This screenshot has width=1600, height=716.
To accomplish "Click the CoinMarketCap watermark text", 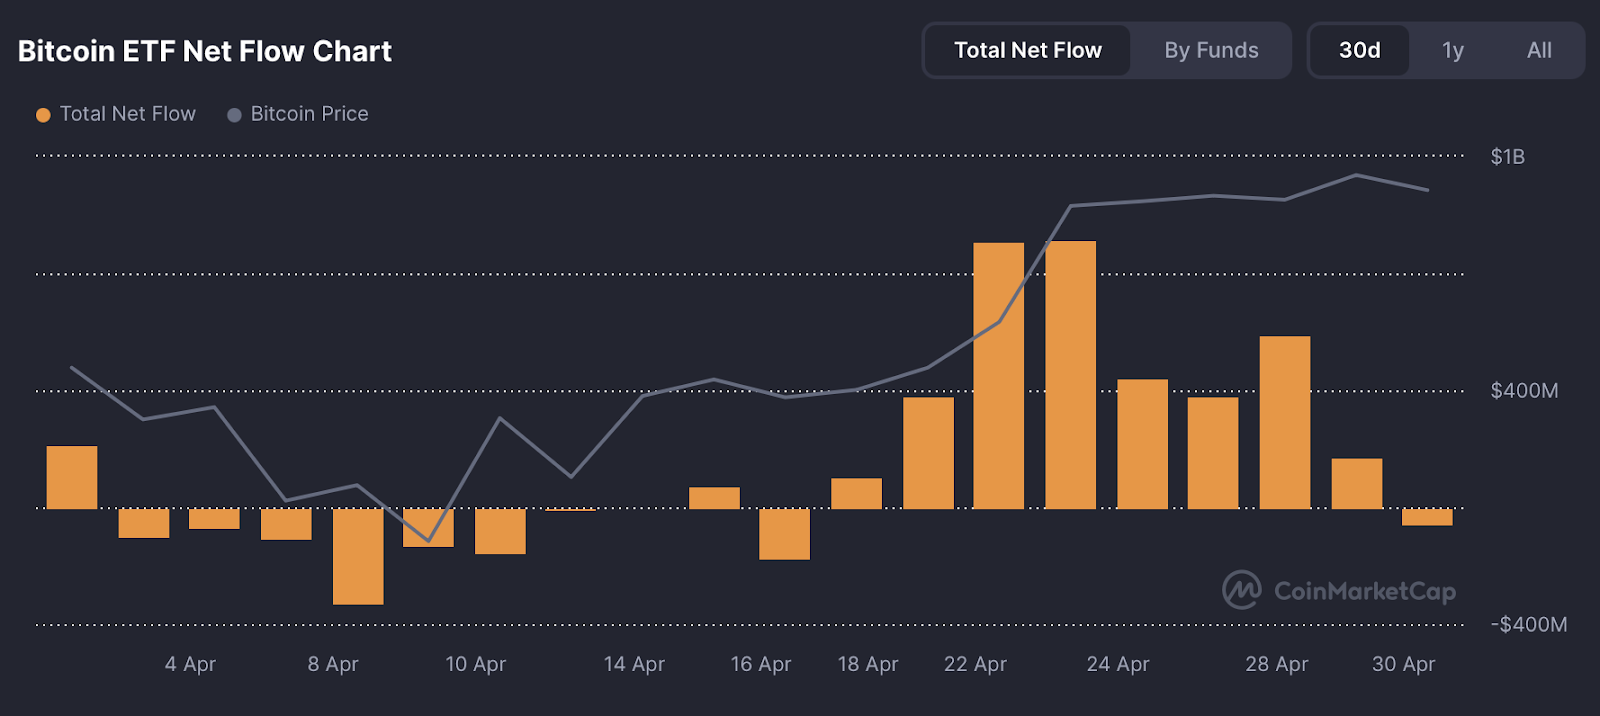I will pyautogui.click(x=1364, y=591).
